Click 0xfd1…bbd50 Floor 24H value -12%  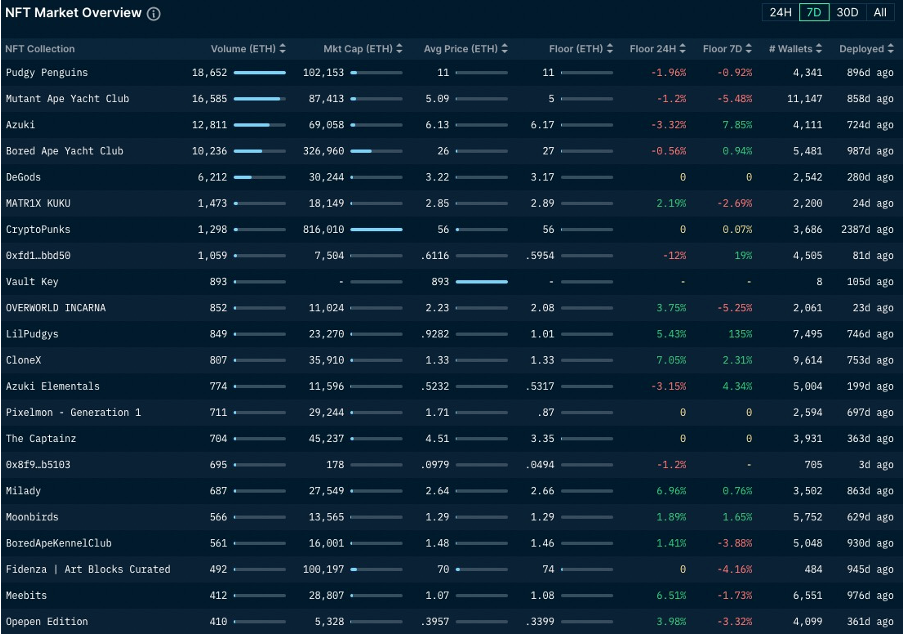click(x=675, y=255)
